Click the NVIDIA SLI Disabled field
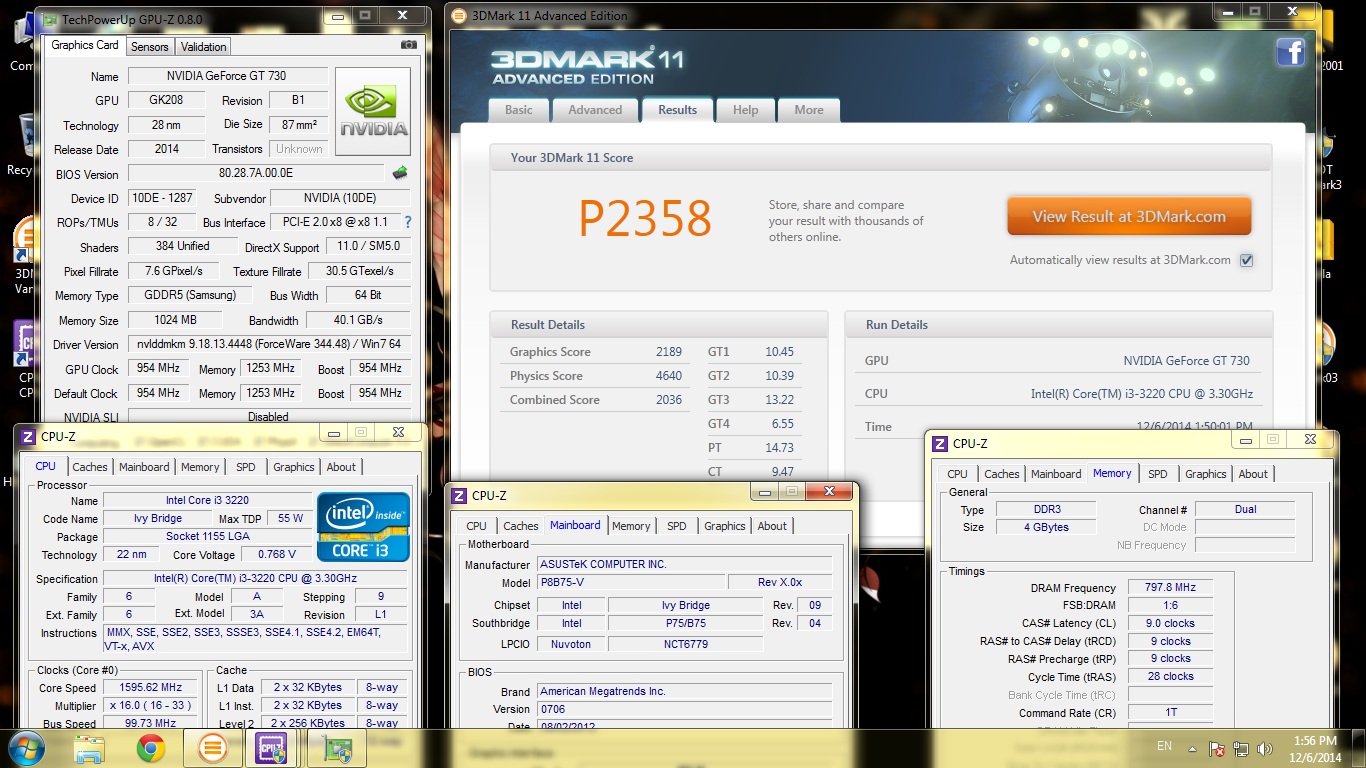Screen dimensions: 1366x768 (268, 417)
